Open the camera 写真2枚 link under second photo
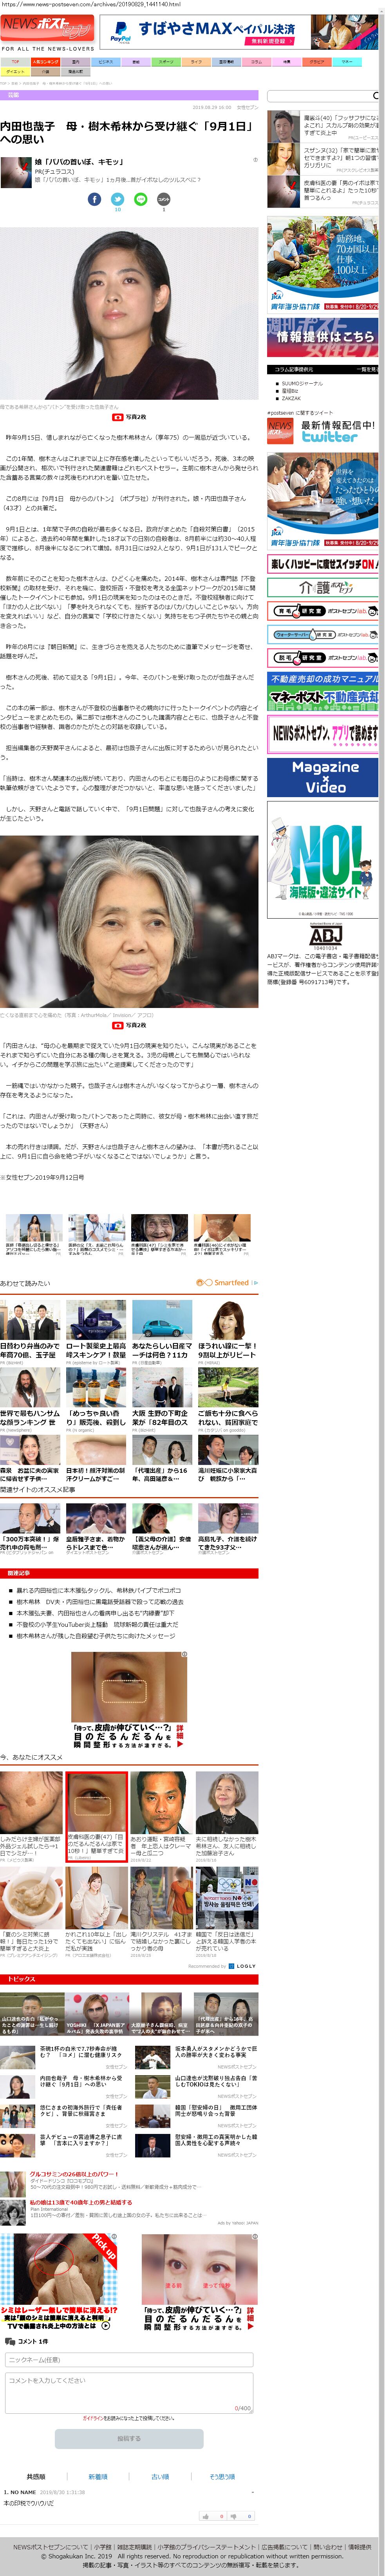This screenshot has width=385, height=2576. [129, 1025]
